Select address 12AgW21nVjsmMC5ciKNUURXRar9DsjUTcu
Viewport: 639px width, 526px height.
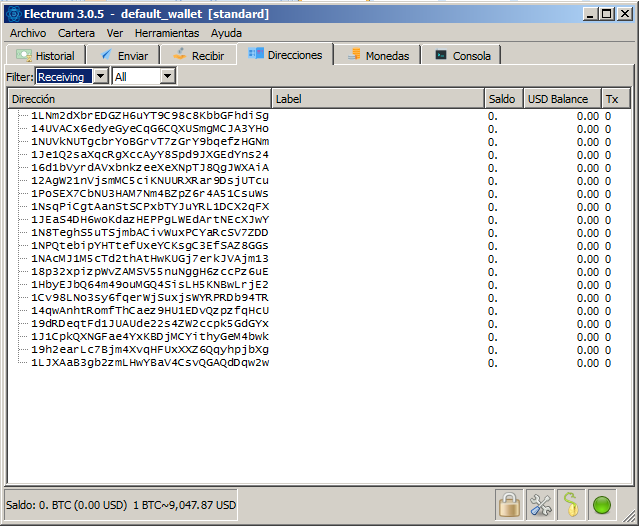coord(150,181)
